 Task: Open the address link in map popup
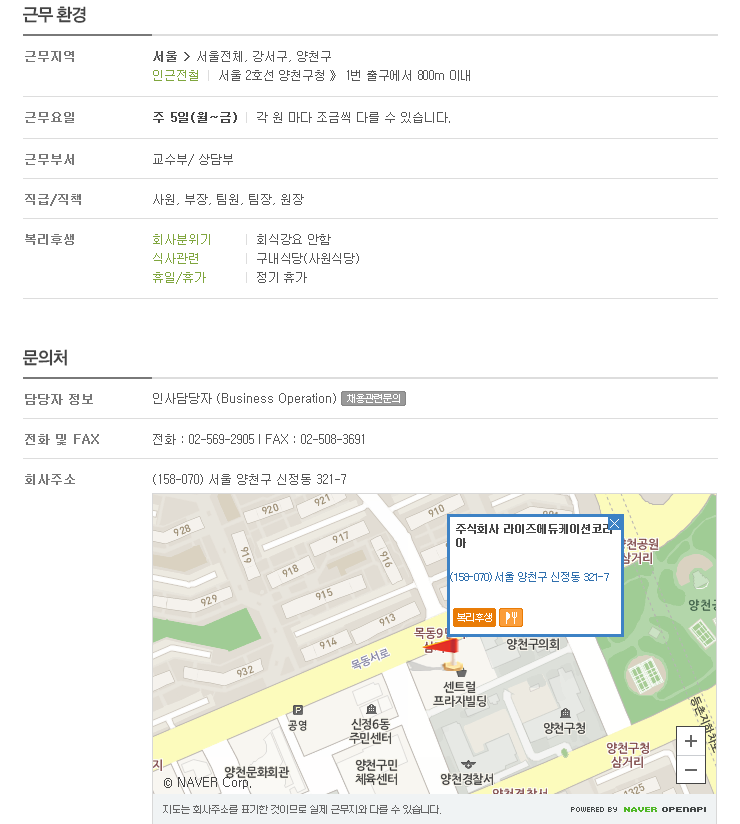(530, 577)
